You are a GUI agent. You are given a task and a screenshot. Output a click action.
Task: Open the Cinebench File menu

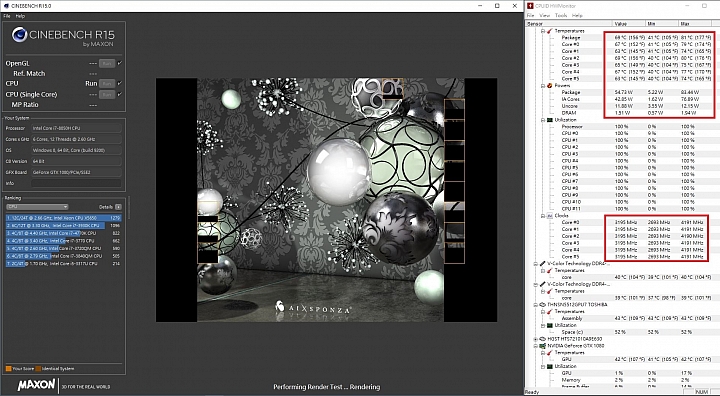[7, 16]
